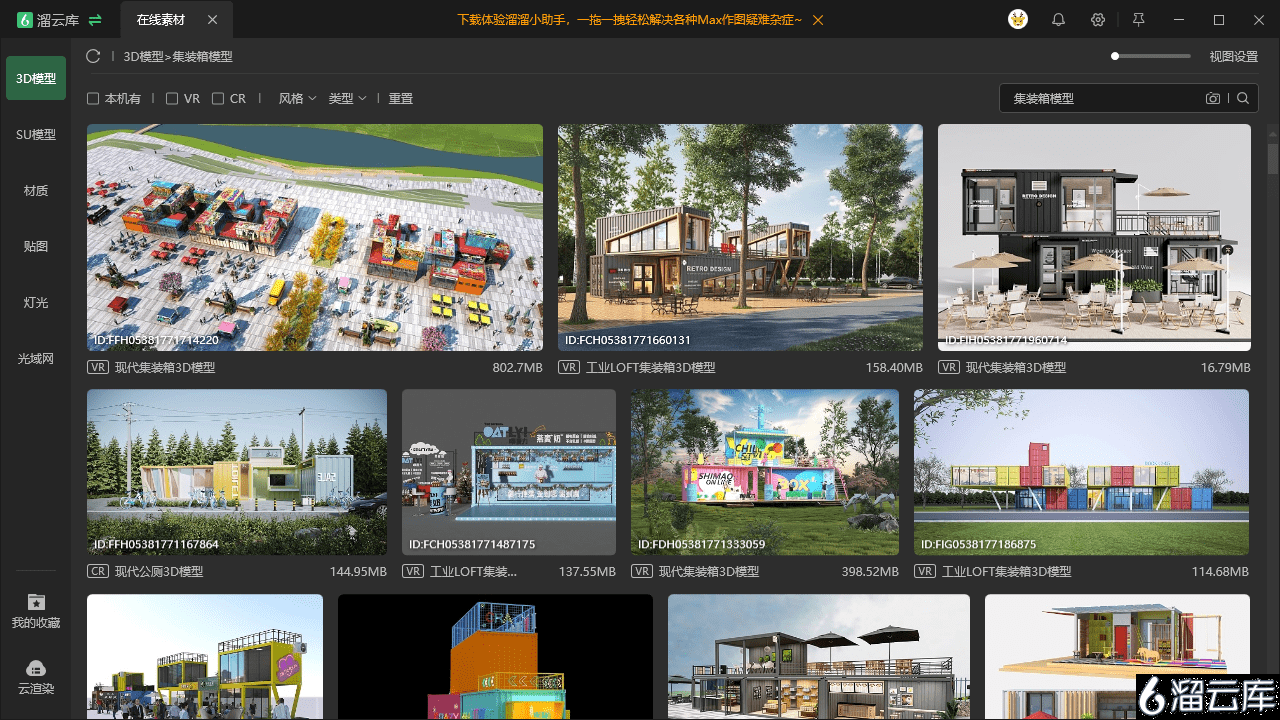Click the 重置 reset button

[x=401, y=99]
